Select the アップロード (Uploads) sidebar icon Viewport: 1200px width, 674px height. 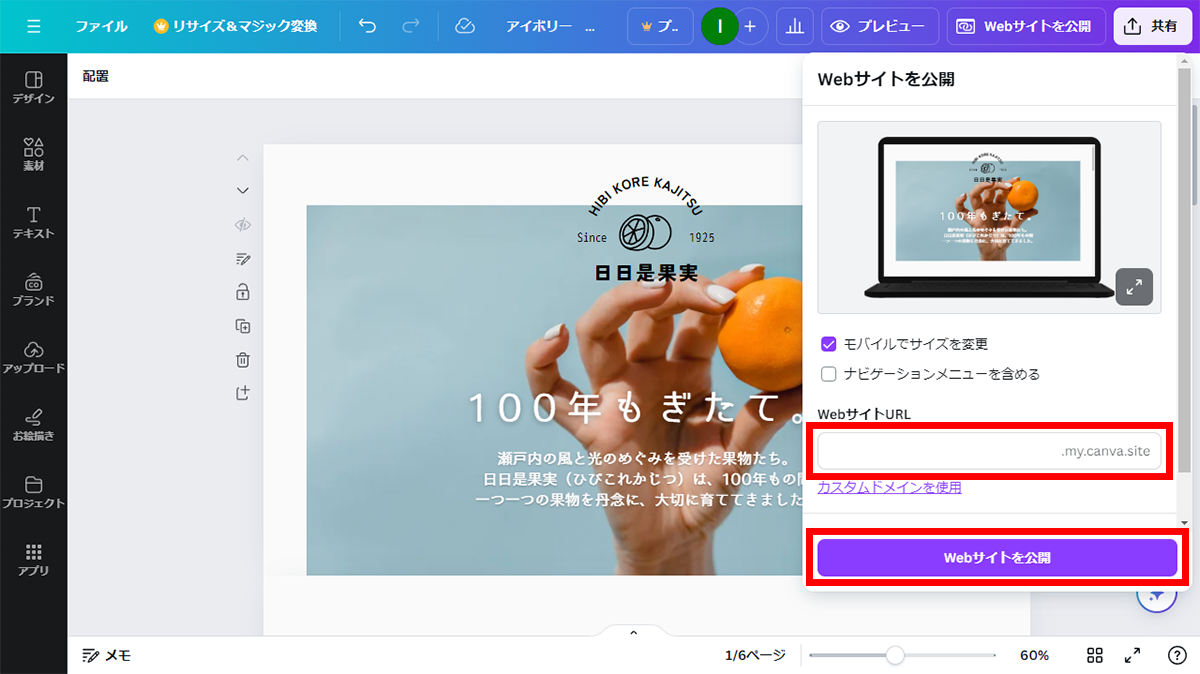[x=34, y=356]
